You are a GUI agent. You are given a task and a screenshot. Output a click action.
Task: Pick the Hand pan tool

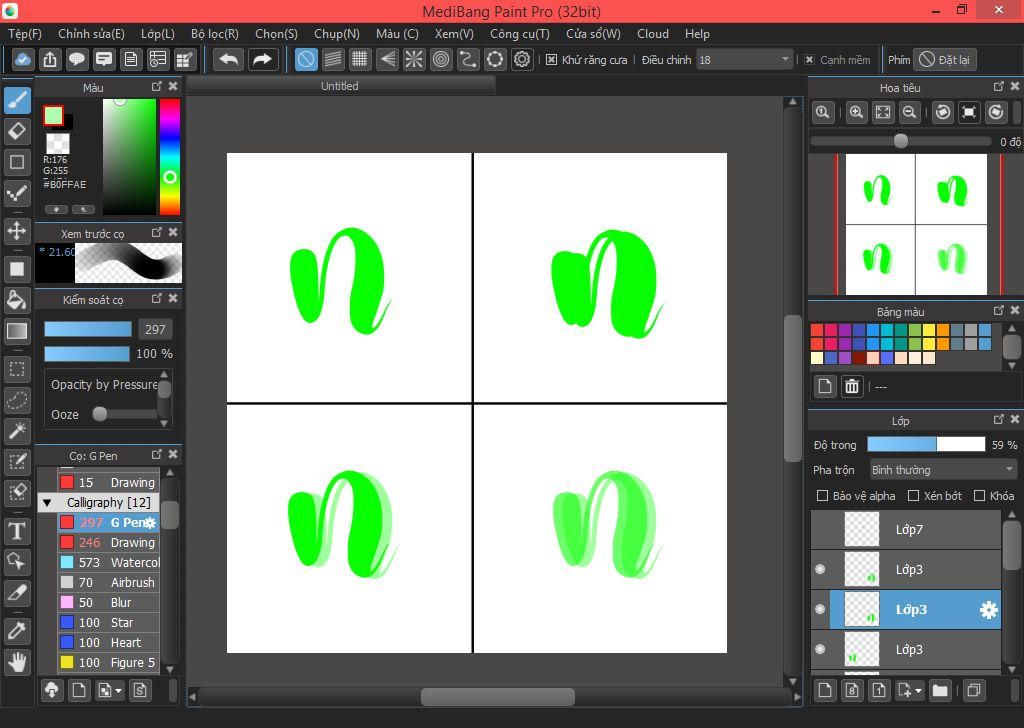pos(17,661)
